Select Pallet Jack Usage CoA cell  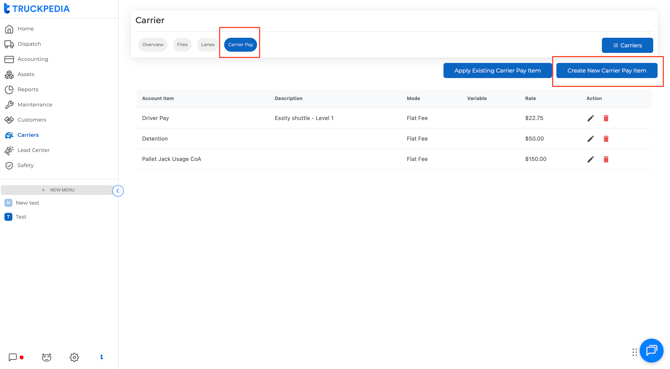[x=171, y=159]
